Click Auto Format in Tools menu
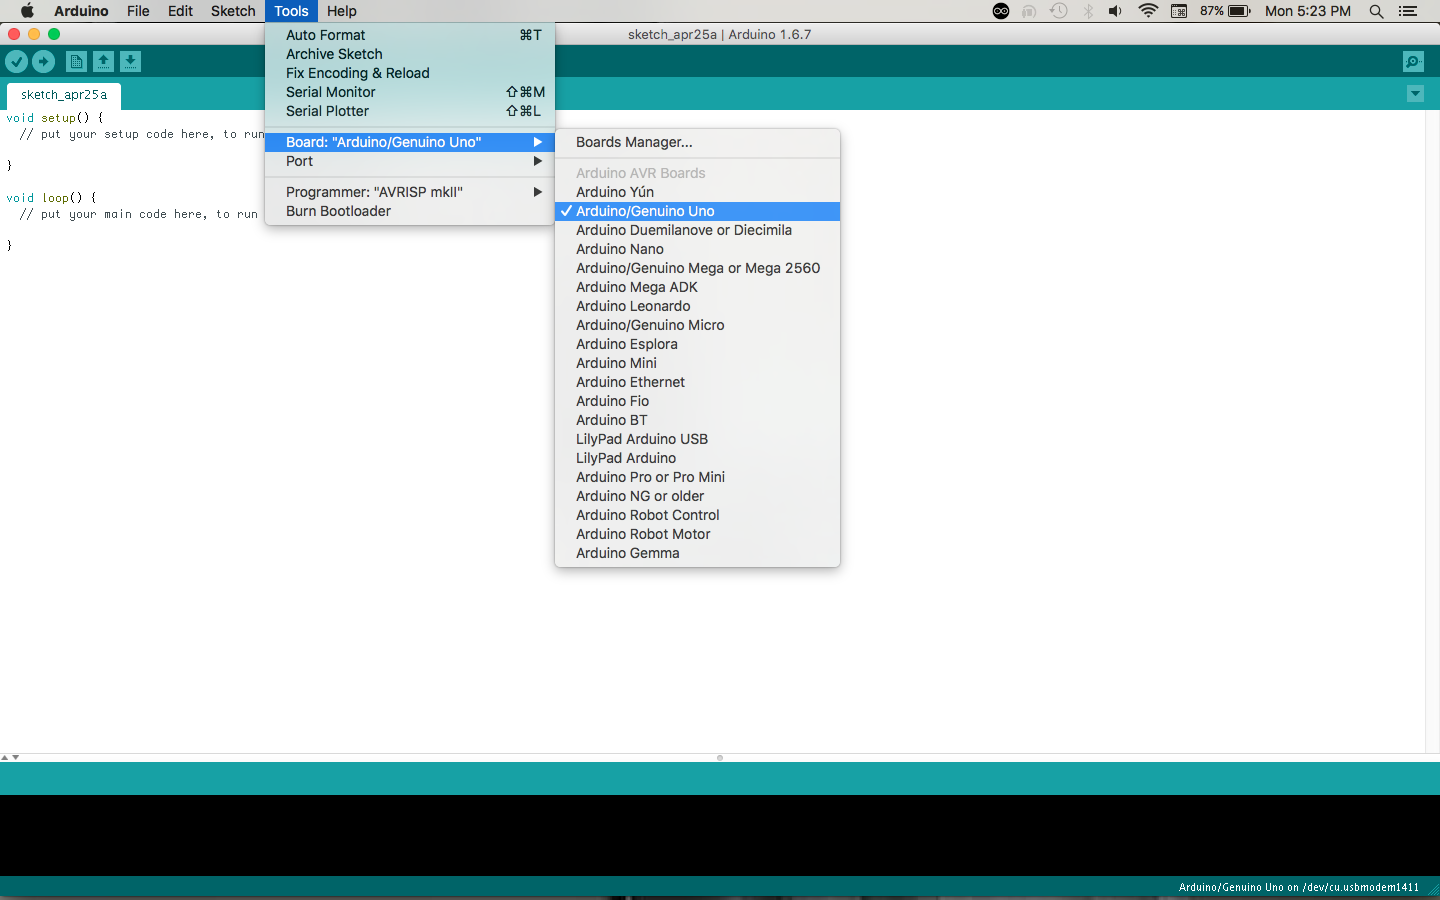This screenshot has width=1440, height=900. pos(410,35)
